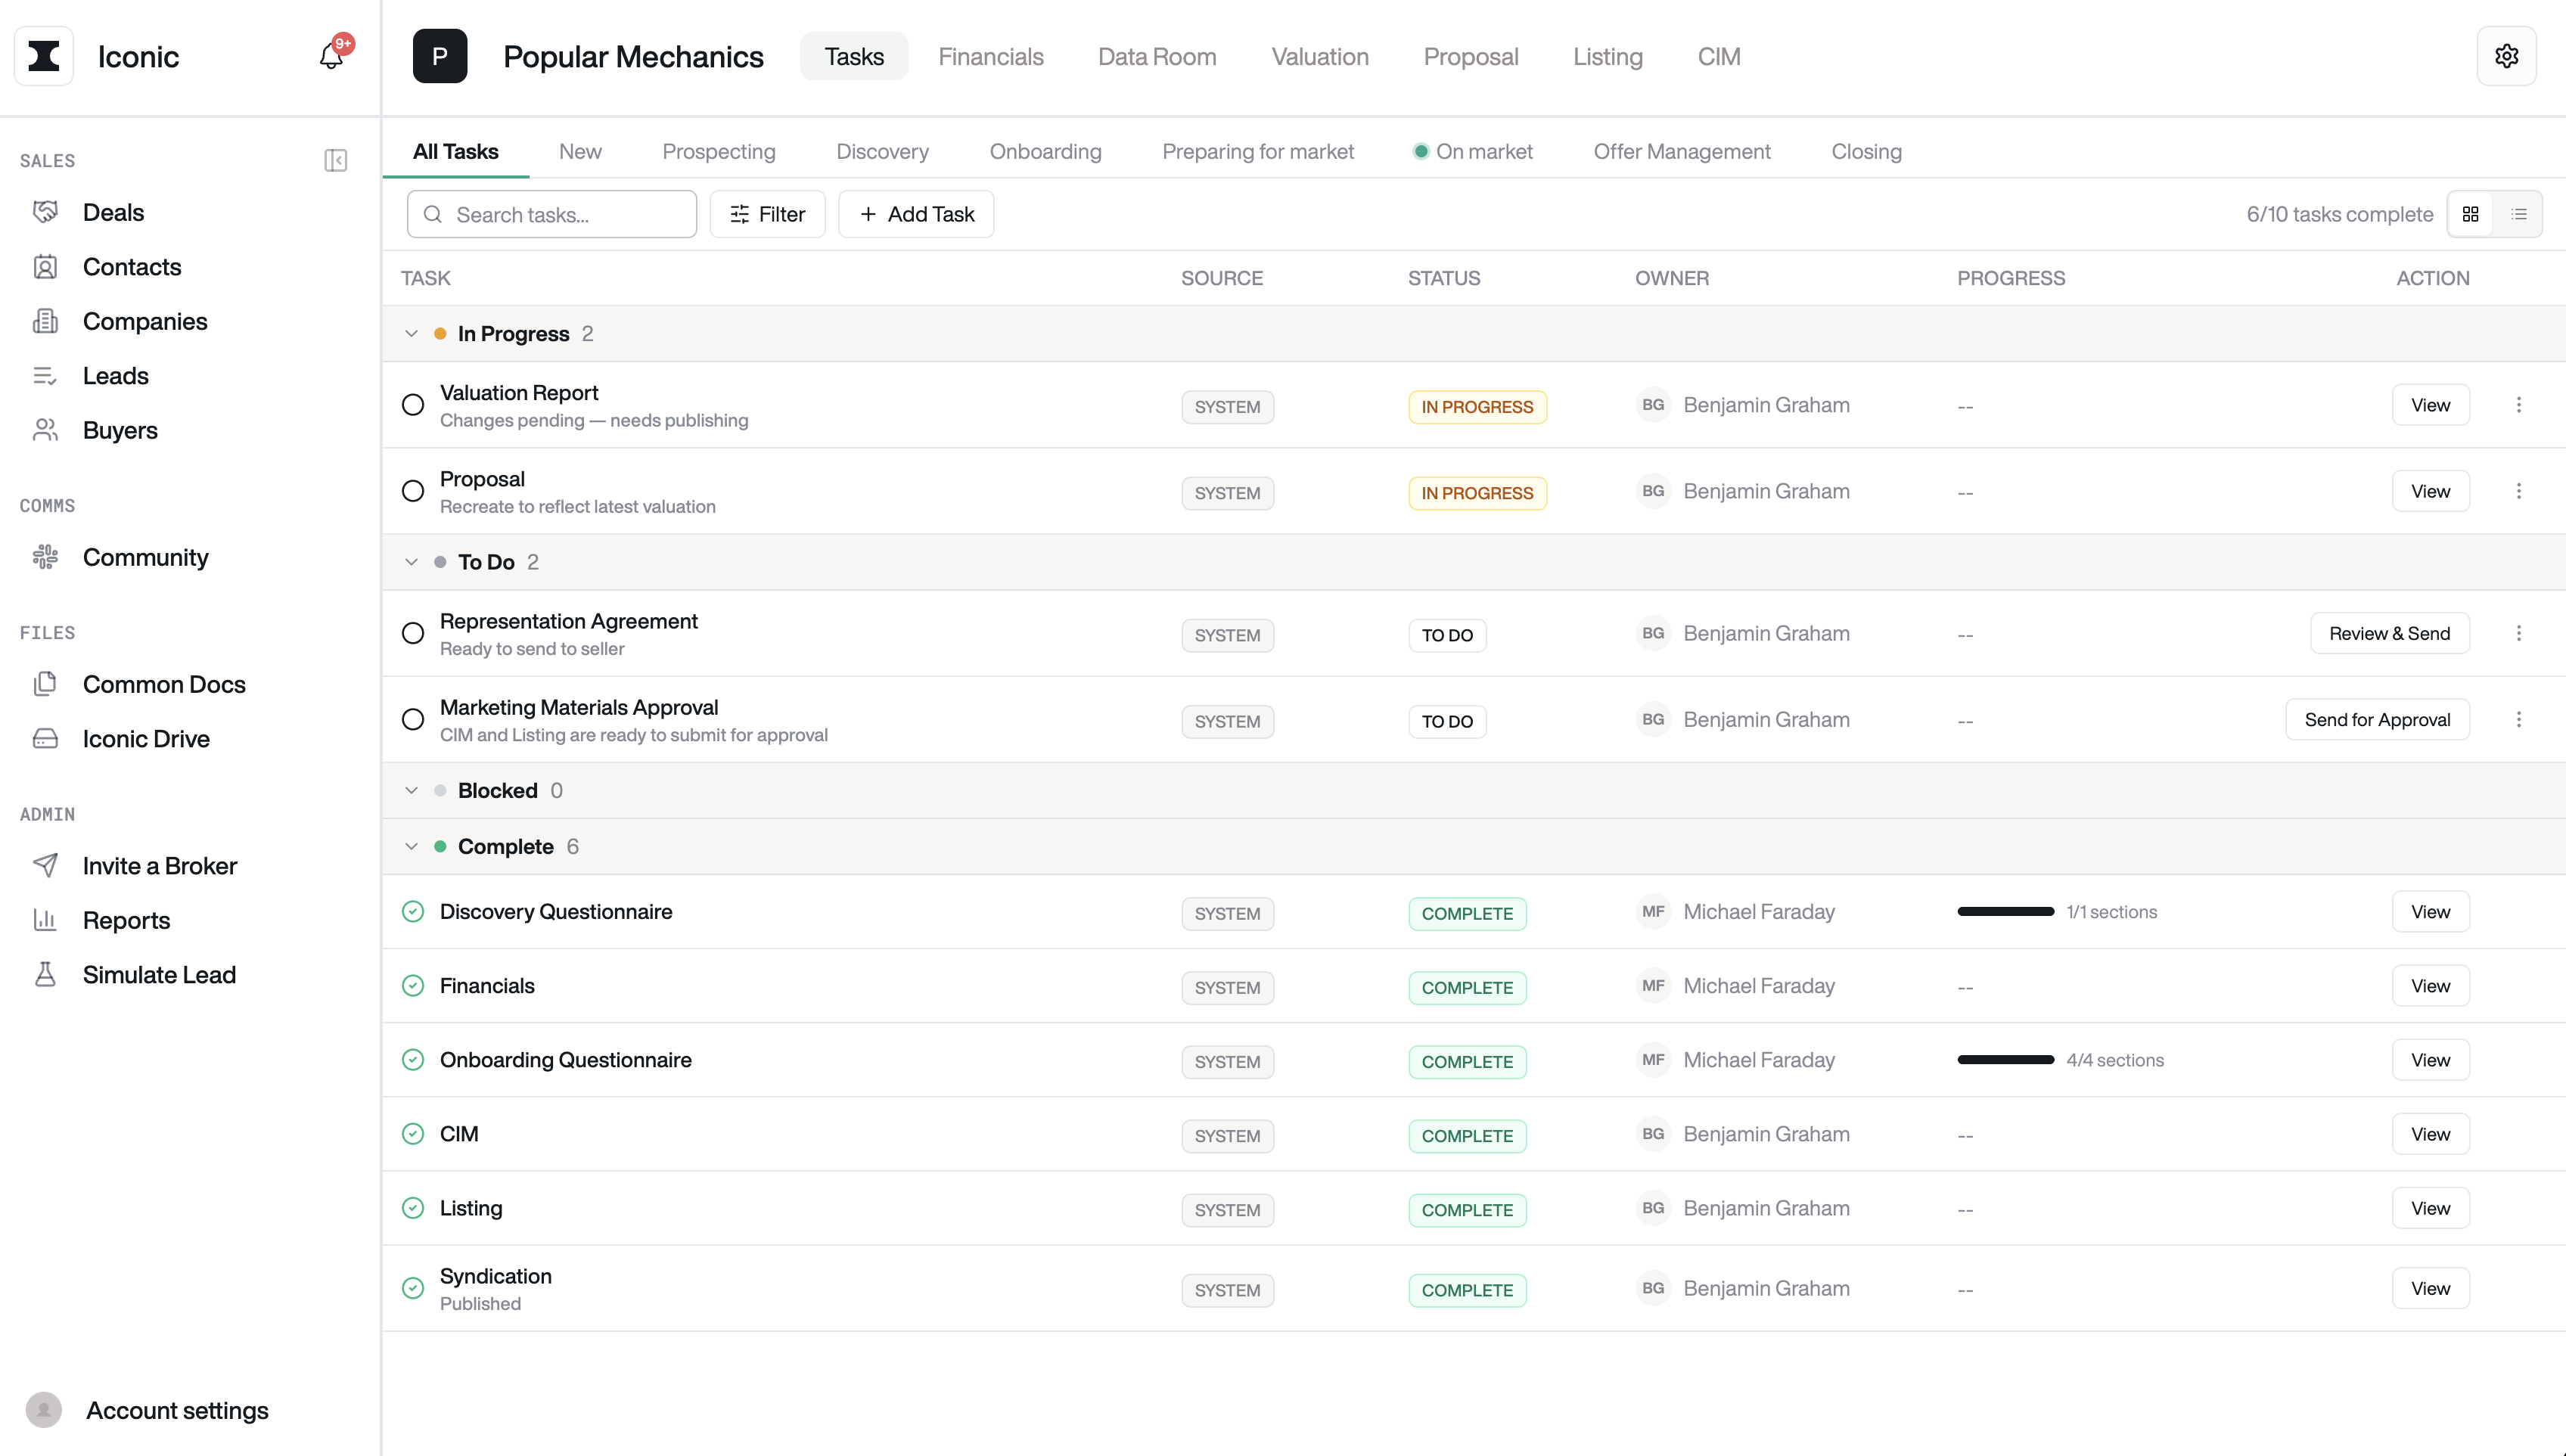
Task: Click the Add Task button
Action: (916, 214)
